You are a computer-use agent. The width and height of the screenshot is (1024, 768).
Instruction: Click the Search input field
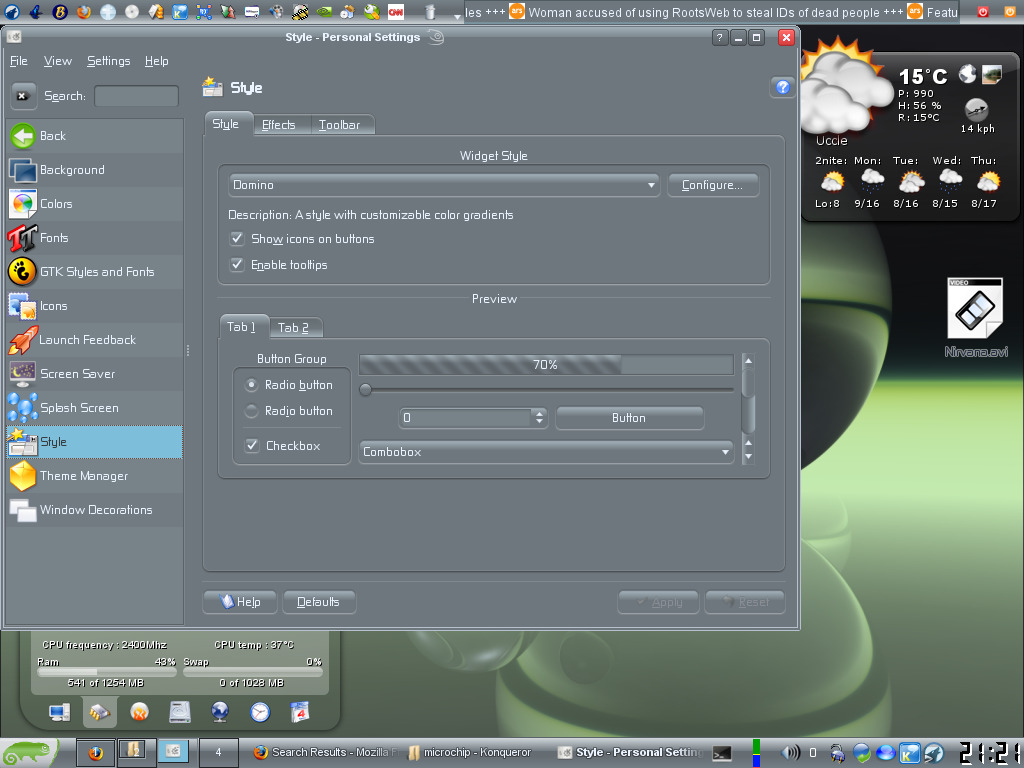(x=136, y=96)
